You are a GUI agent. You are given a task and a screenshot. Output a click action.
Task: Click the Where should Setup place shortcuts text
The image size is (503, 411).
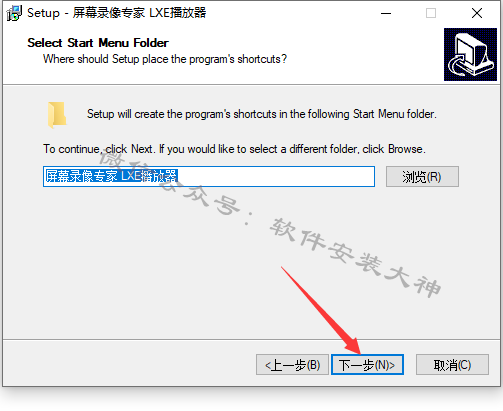165,59
